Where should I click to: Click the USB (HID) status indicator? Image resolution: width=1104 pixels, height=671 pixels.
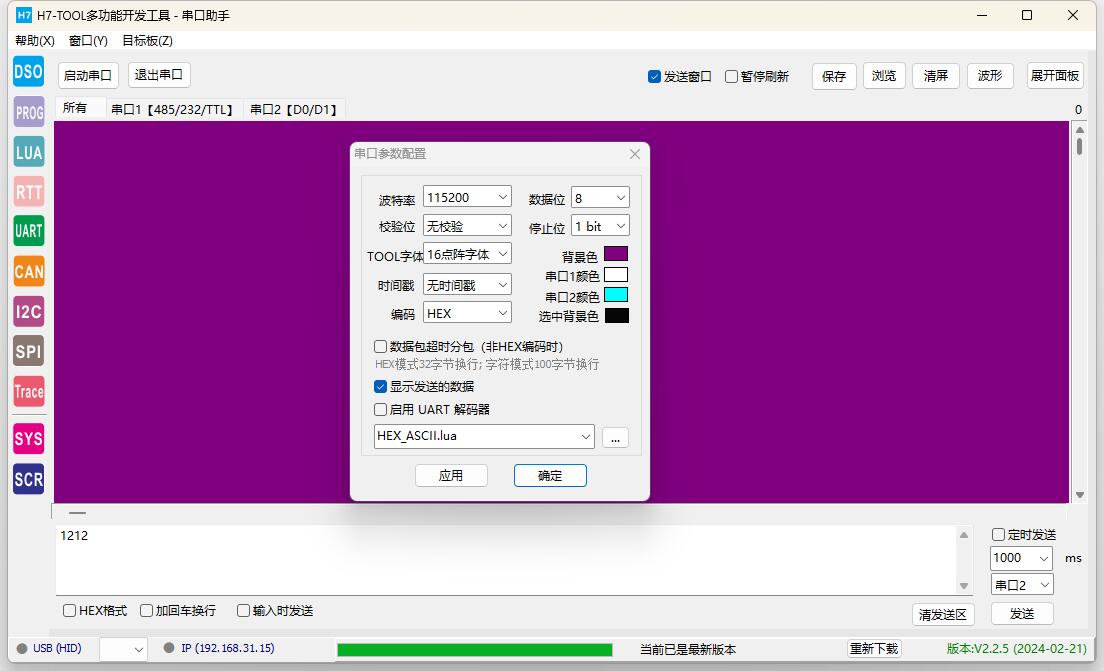(x=49, y=648)
